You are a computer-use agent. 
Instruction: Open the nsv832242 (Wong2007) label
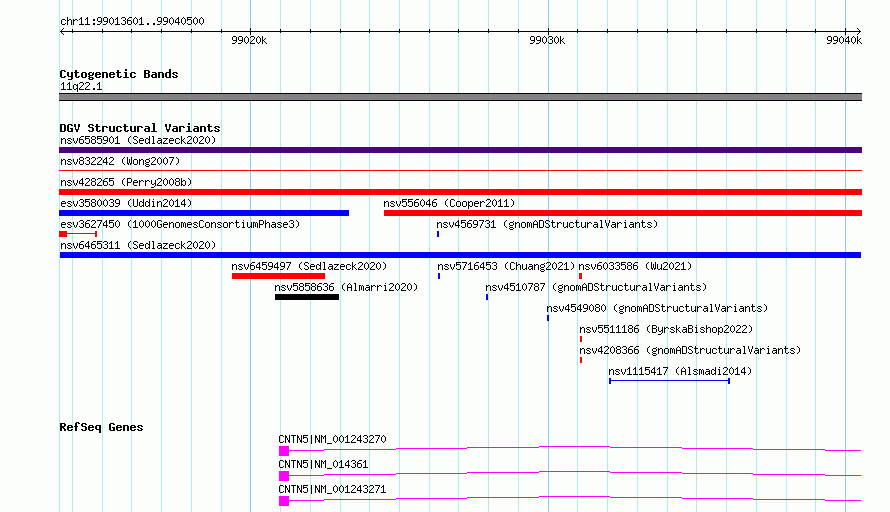pyautogui.click(x=120, y=161)
